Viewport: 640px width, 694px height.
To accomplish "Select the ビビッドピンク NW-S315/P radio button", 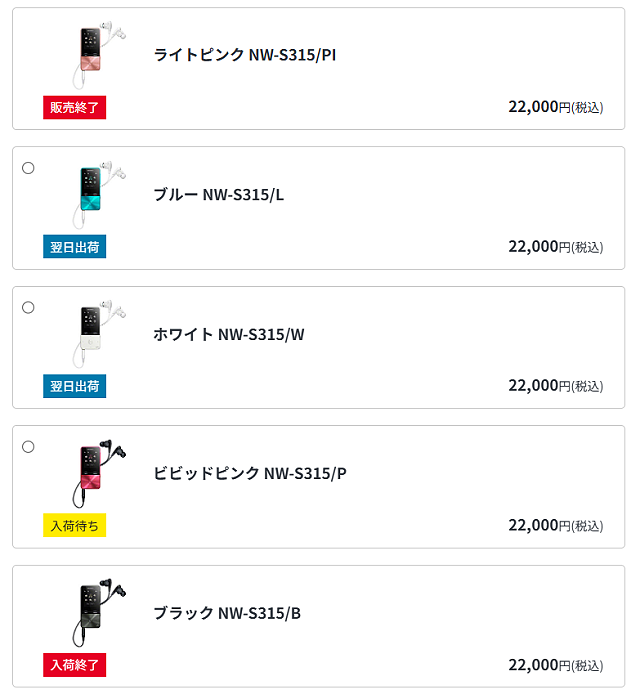I will tap(28, 446).
